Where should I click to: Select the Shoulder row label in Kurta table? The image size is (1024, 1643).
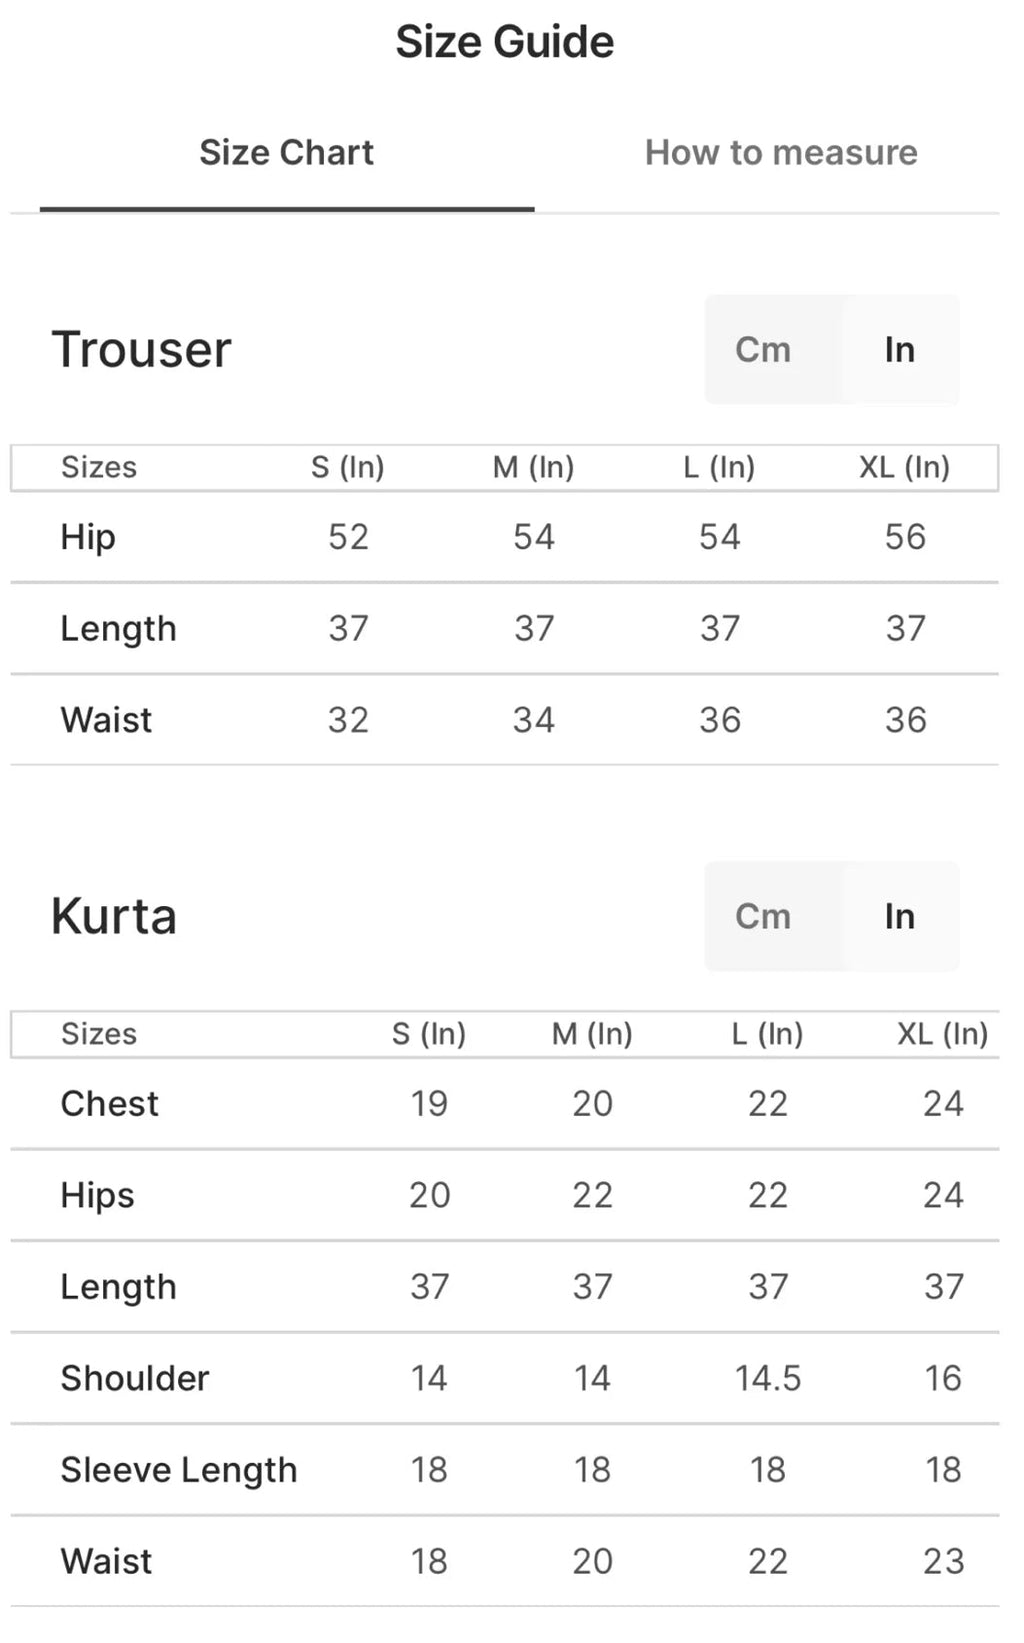[135, 1379]
